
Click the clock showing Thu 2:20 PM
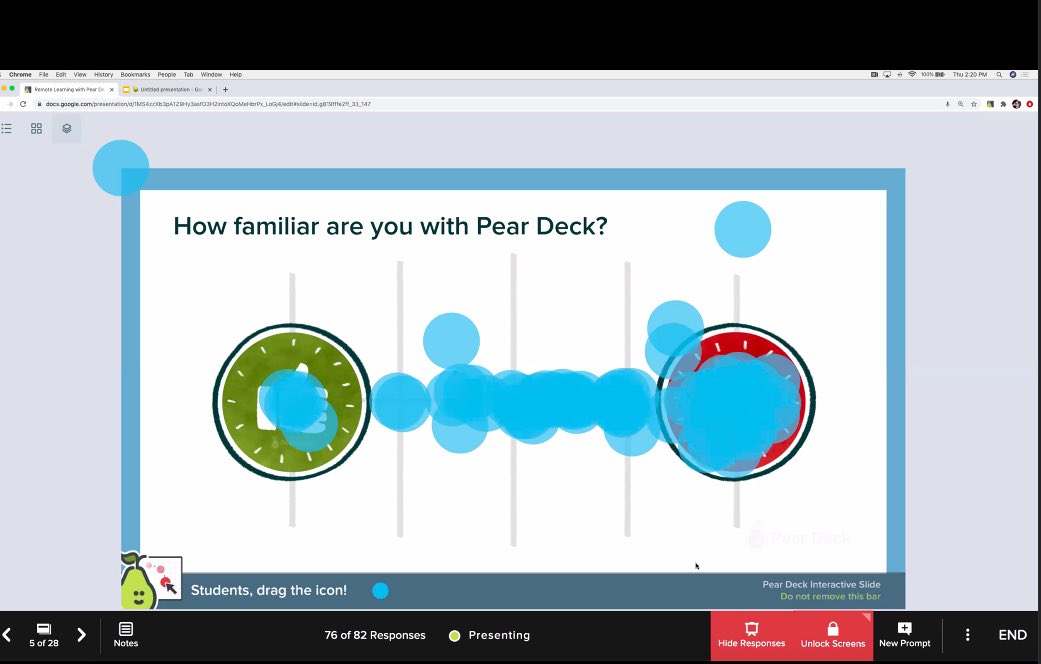pos(970,74)
